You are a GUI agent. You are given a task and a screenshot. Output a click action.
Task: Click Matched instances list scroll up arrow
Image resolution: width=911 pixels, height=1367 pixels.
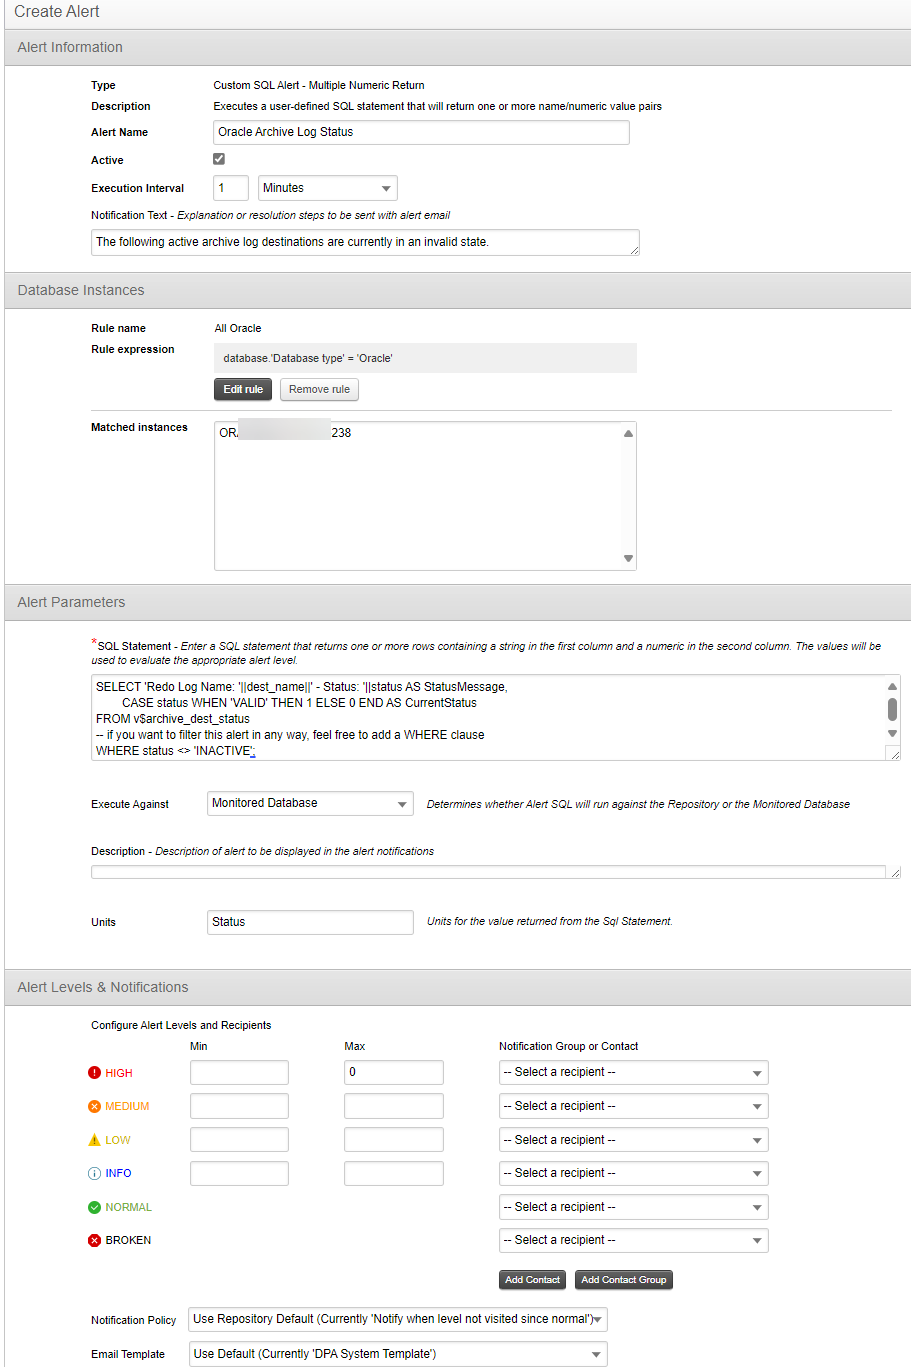pyautogui.click(x=628, y=433)
